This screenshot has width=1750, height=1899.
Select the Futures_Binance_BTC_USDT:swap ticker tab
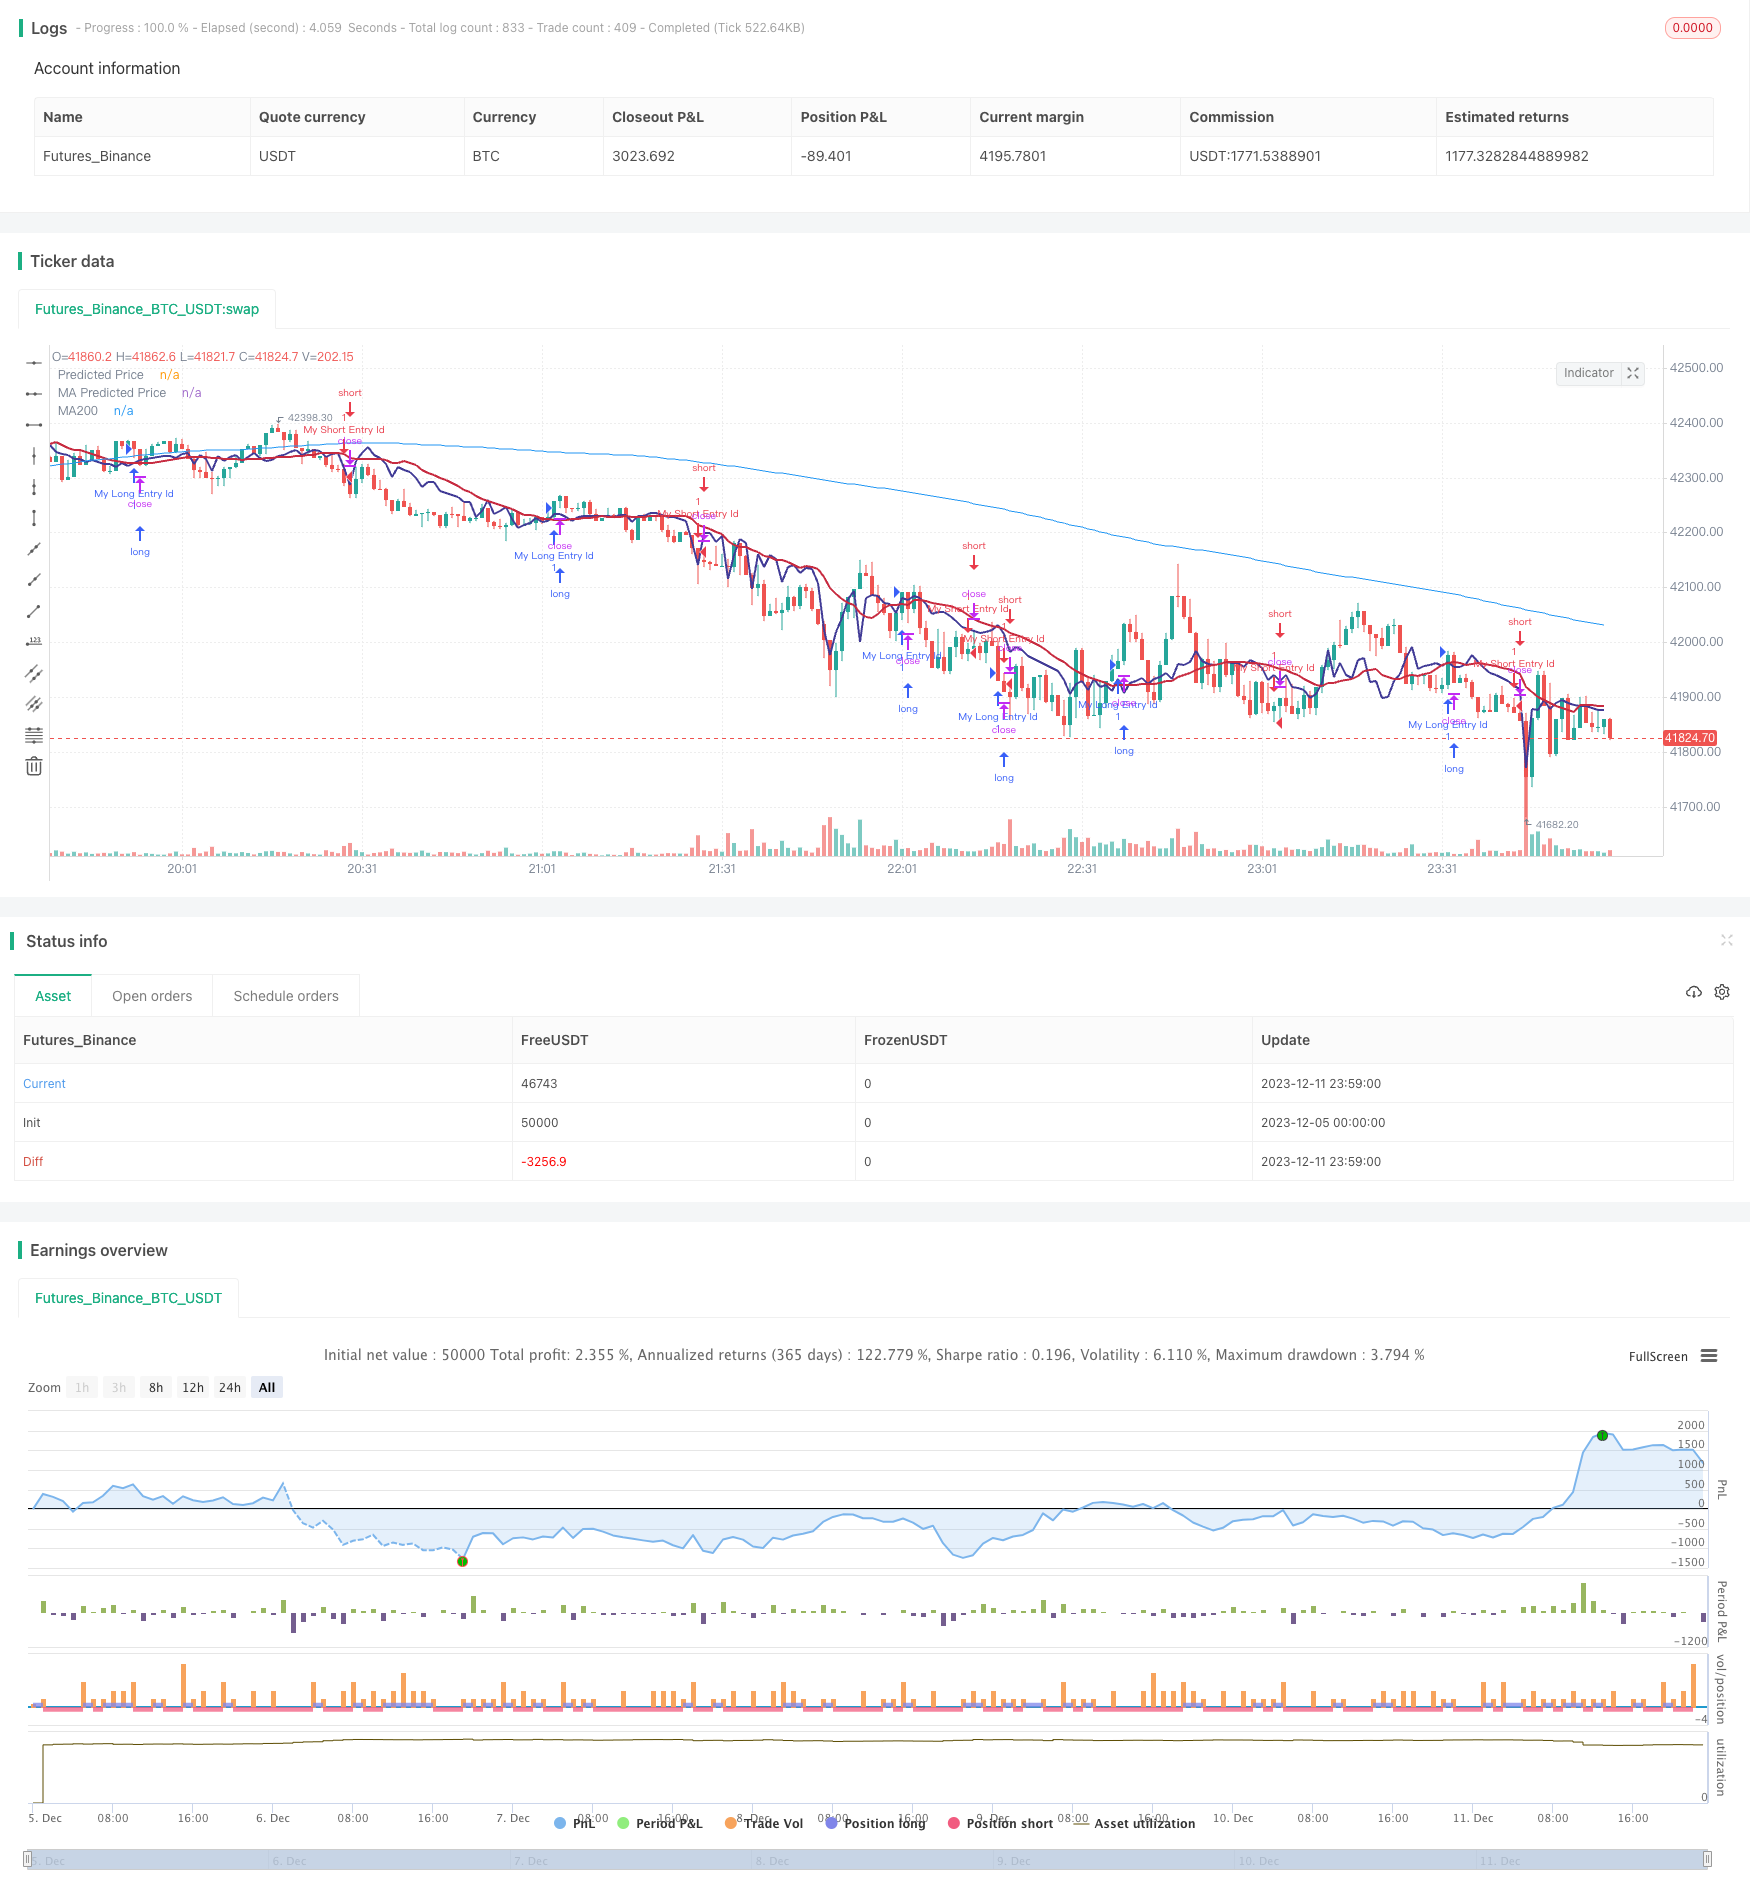[x=147, y=309]
